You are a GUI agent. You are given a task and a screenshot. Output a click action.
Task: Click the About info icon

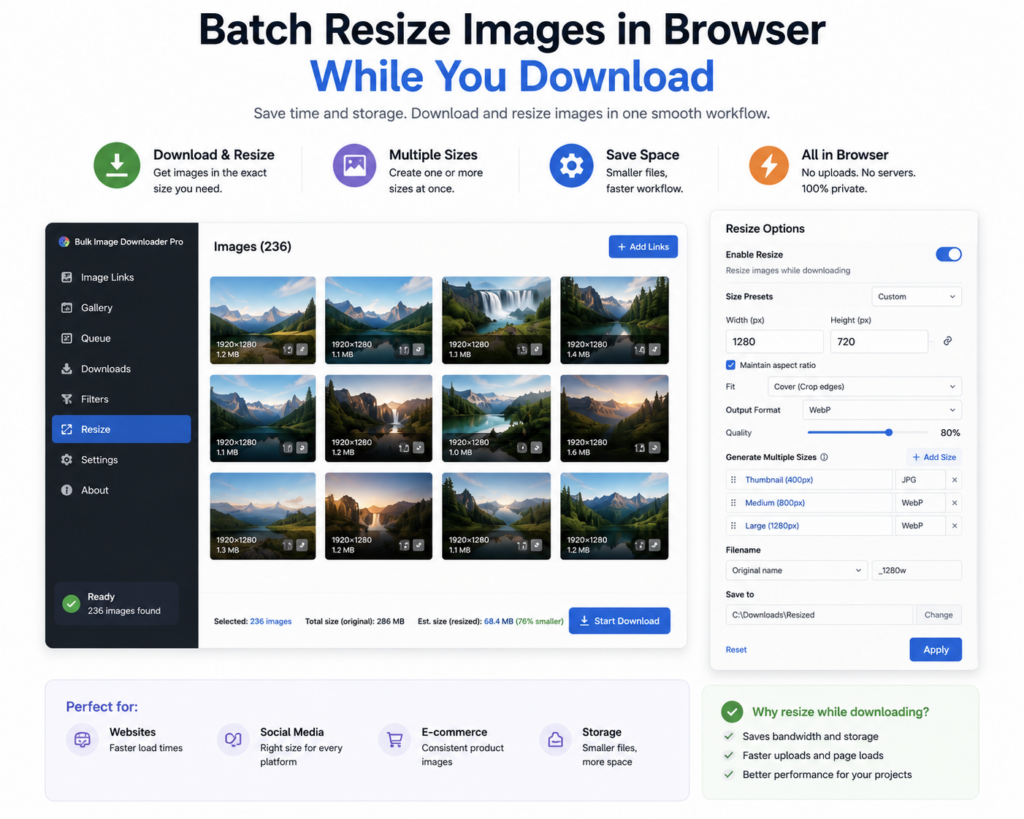67,490
